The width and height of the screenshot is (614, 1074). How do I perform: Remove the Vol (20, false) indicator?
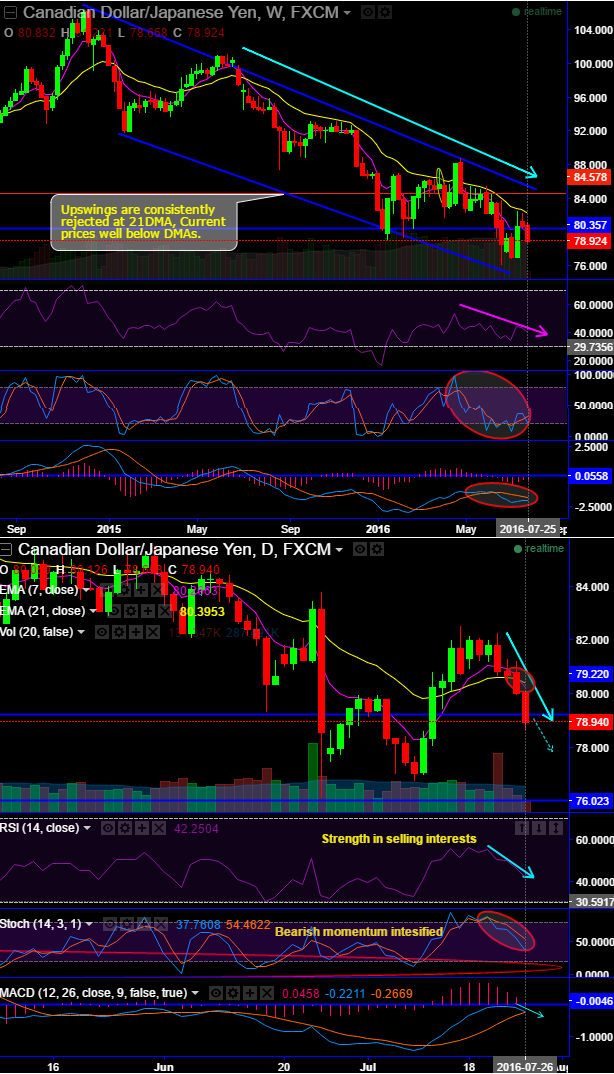click(x=153, y=631)
